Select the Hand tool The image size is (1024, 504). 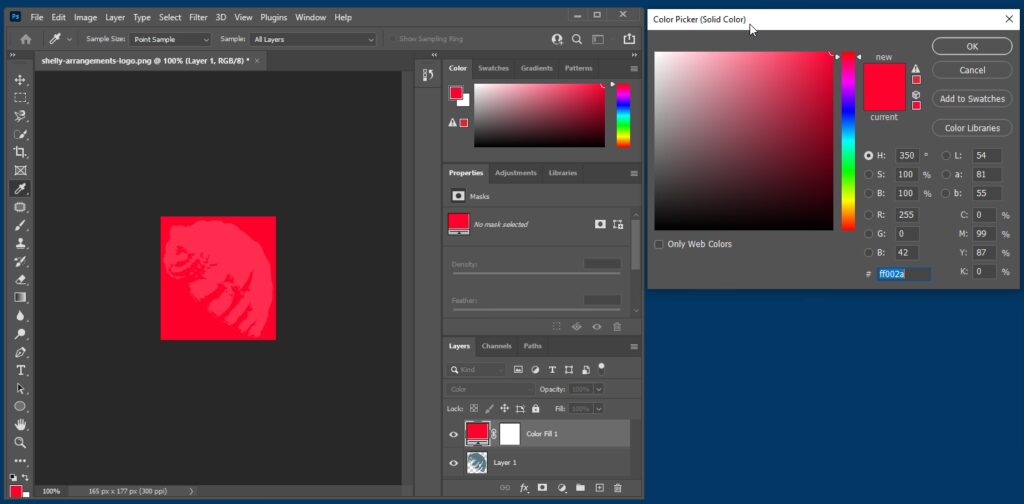pos(20,424)
